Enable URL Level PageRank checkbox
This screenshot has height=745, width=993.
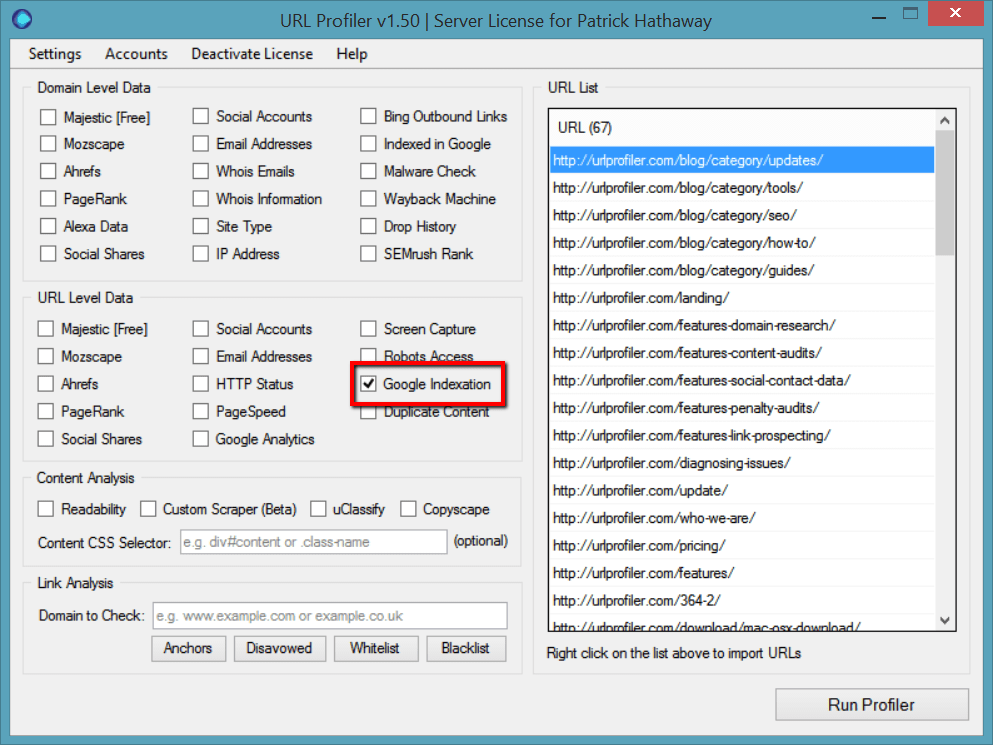click(x=46, y=411)
